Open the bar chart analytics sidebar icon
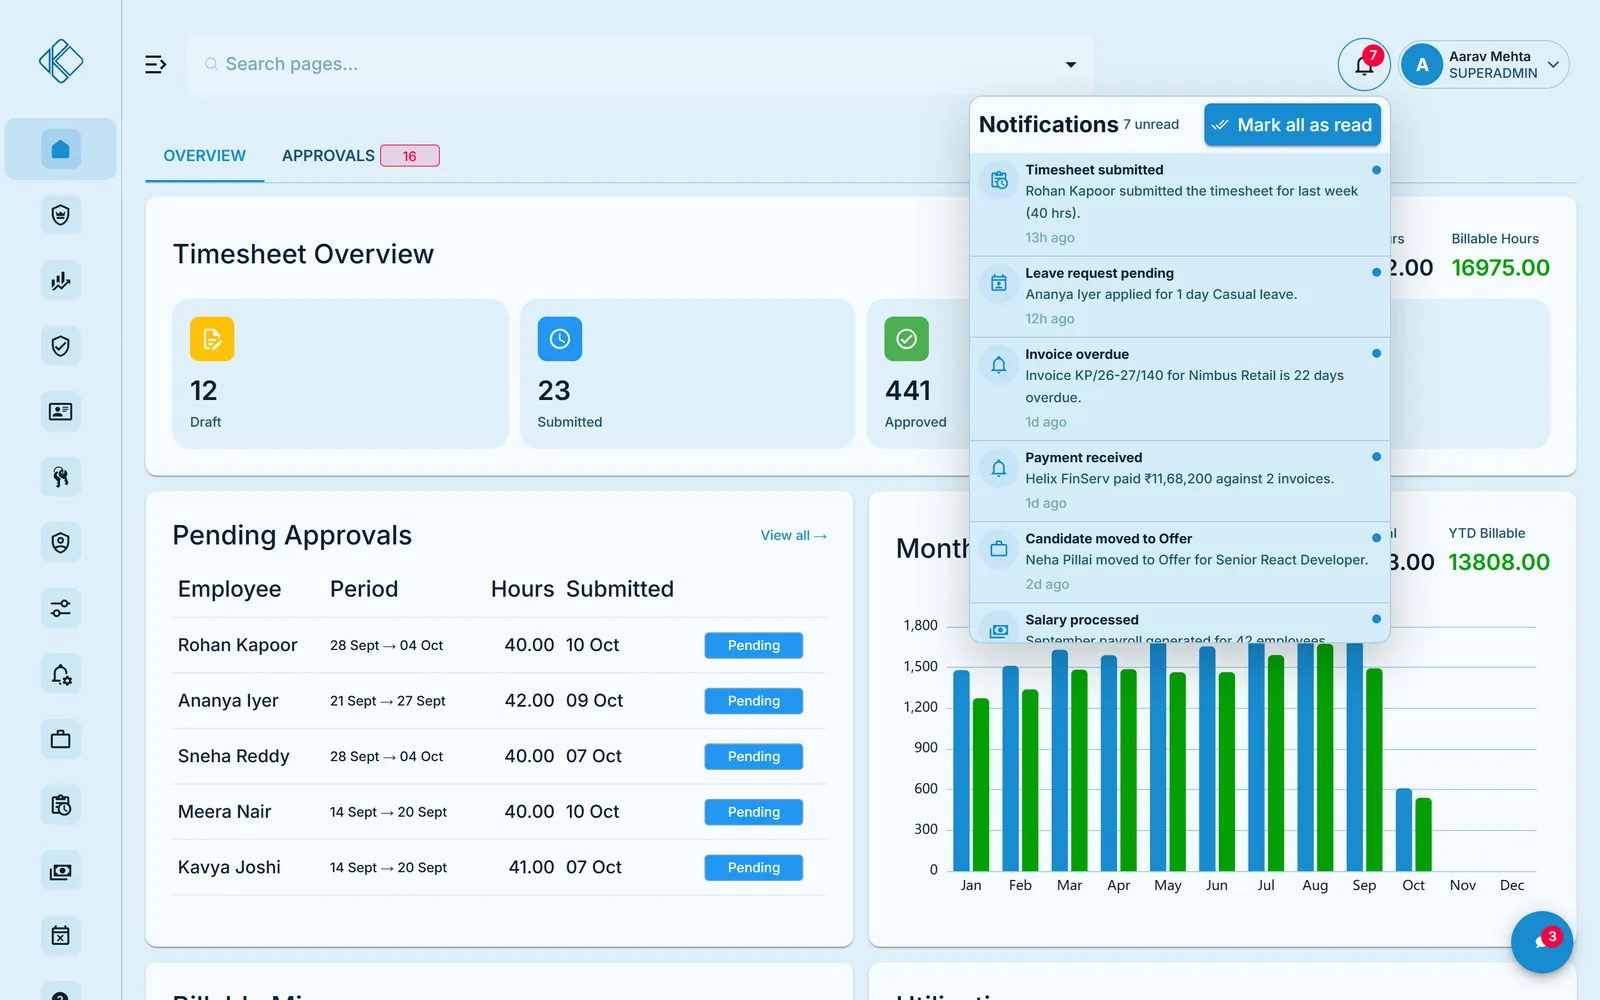 pyautogui.click(x=61, y=281)
